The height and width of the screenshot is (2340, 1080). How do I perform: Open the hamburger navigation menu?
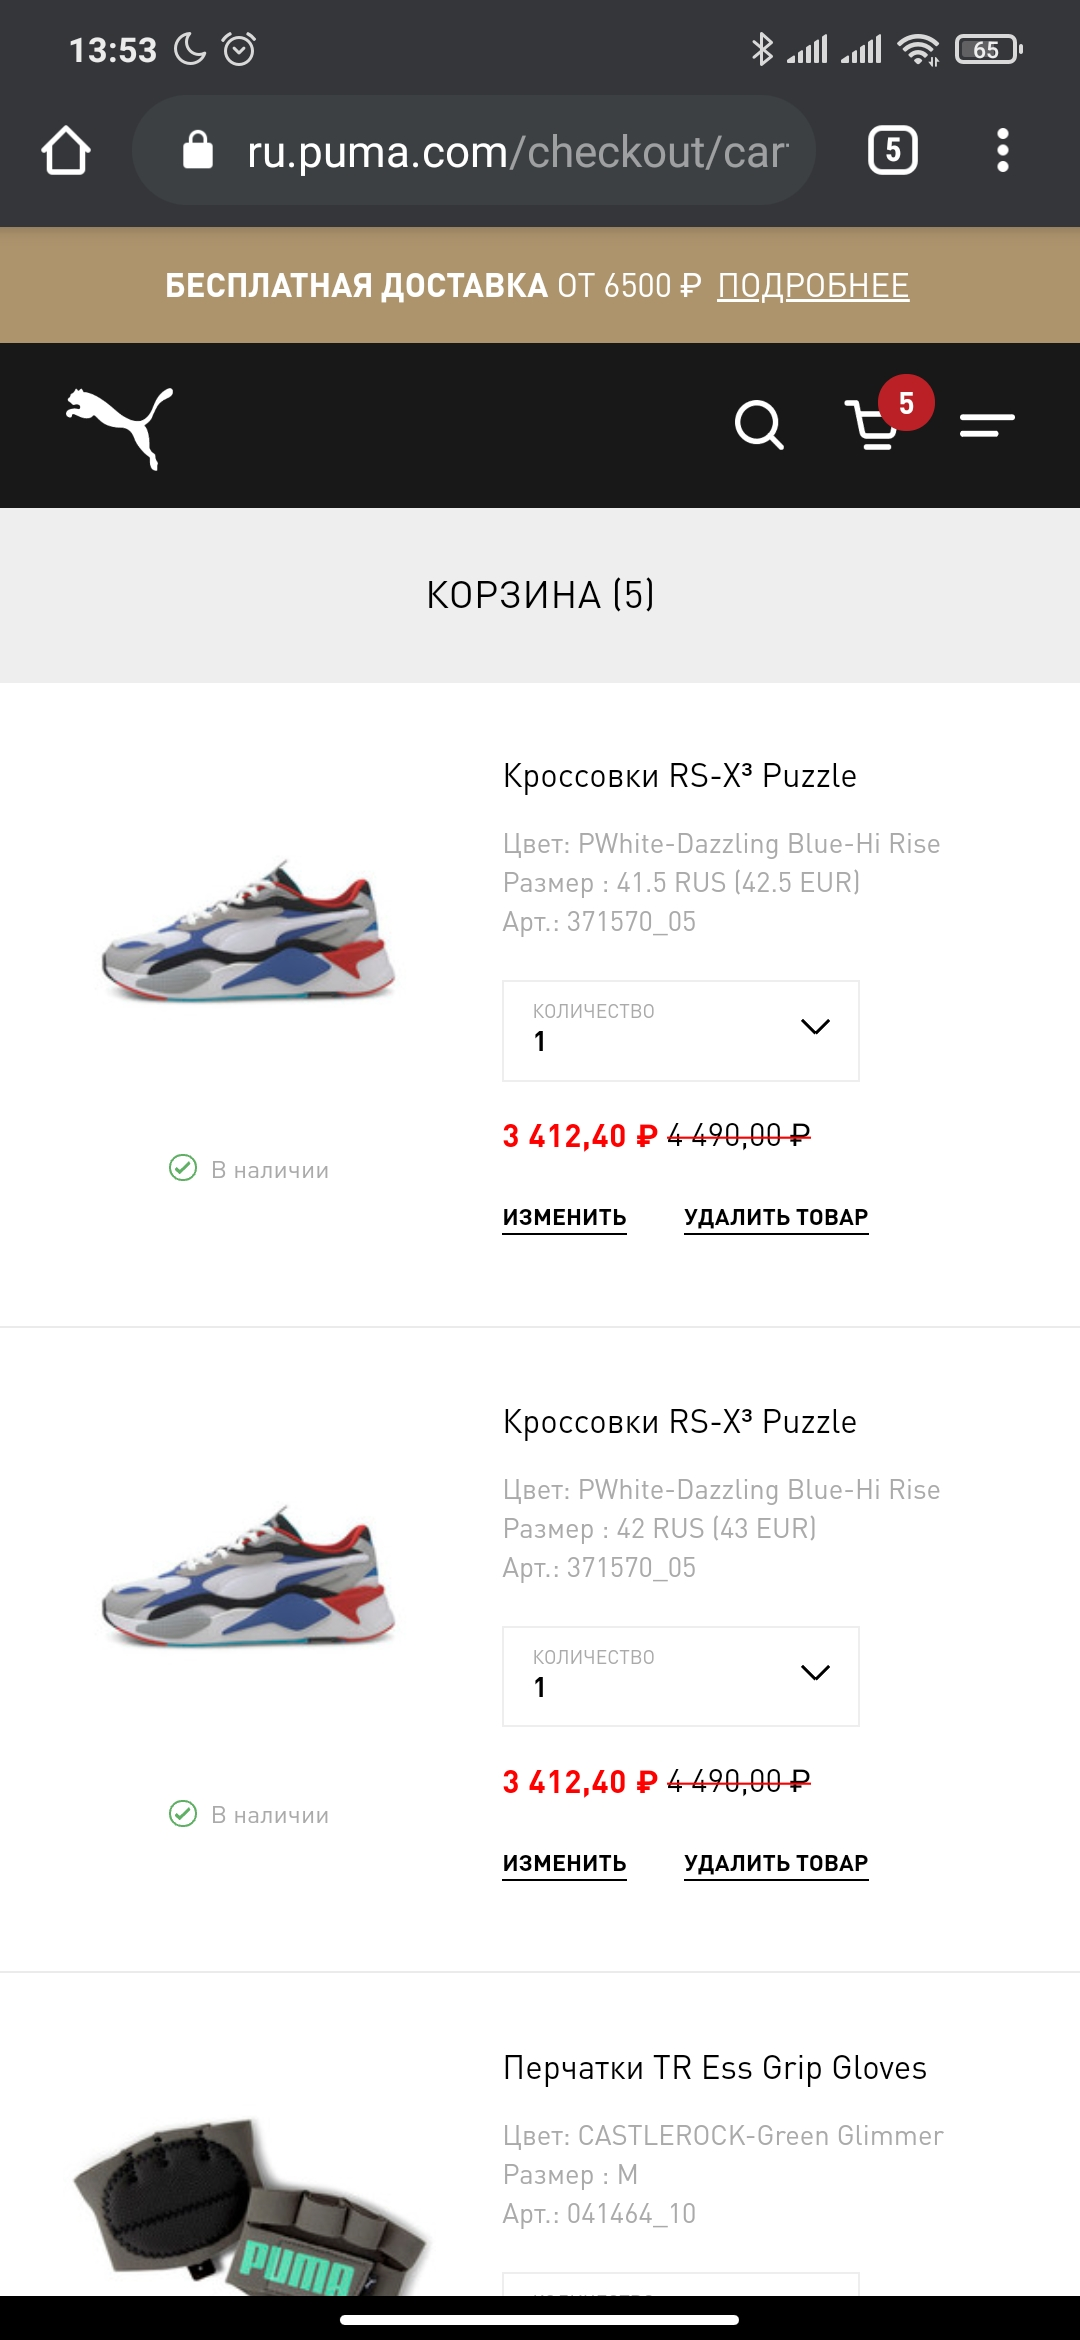987,425
